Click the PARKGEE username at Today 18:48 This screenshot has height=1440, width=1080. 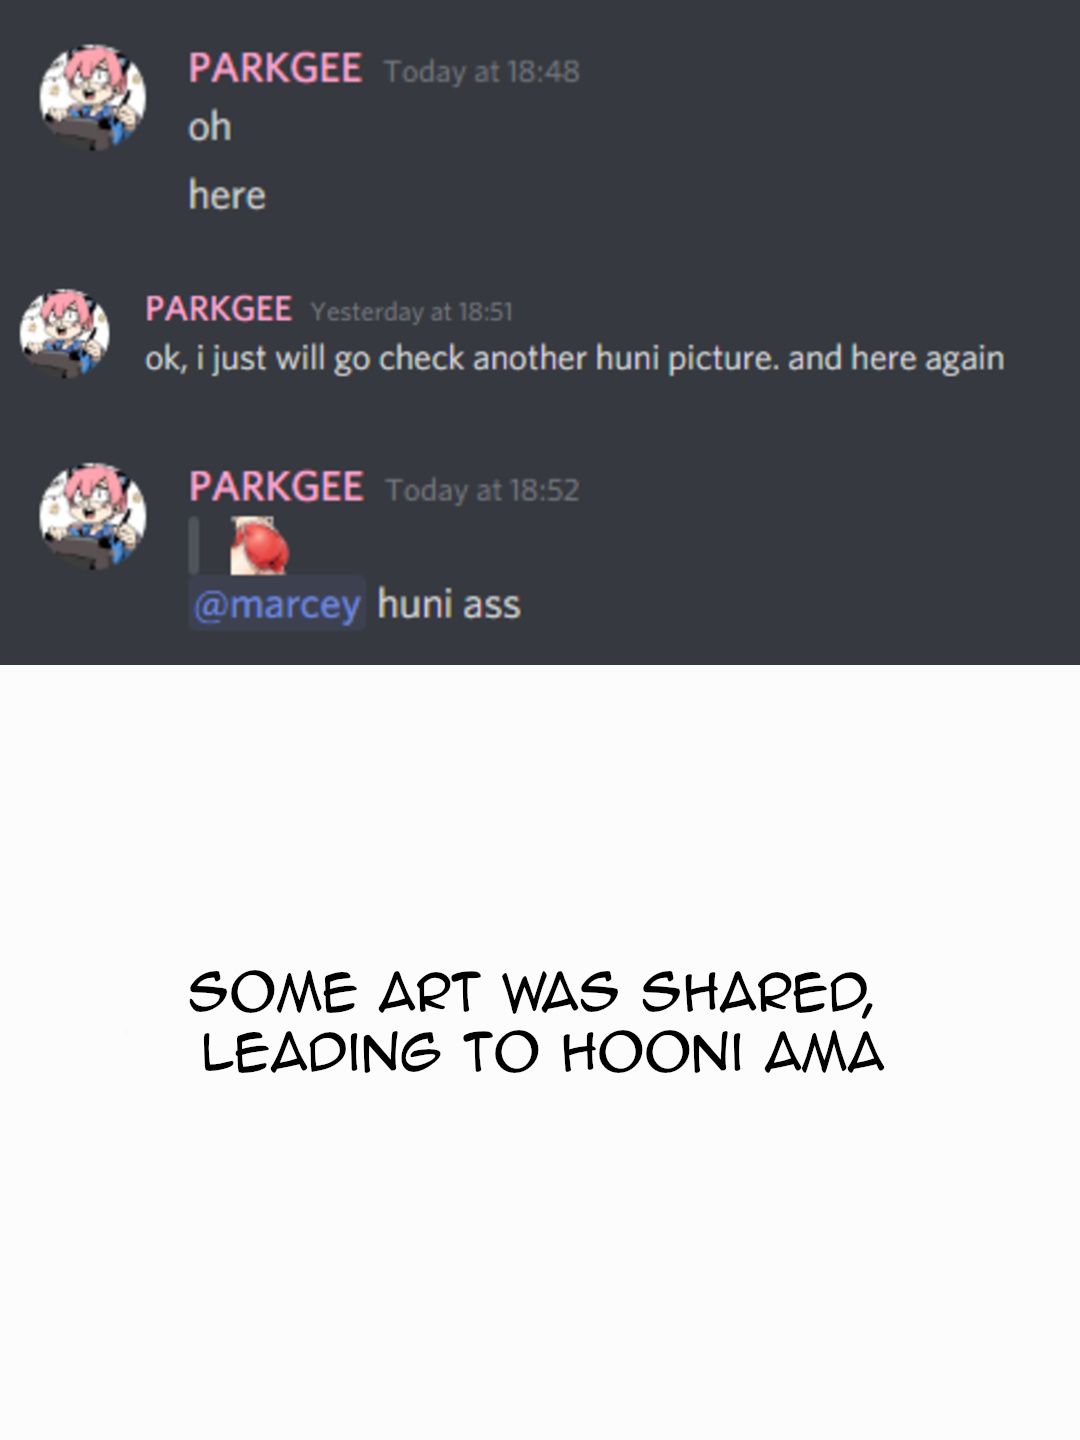tap(275, 69)
